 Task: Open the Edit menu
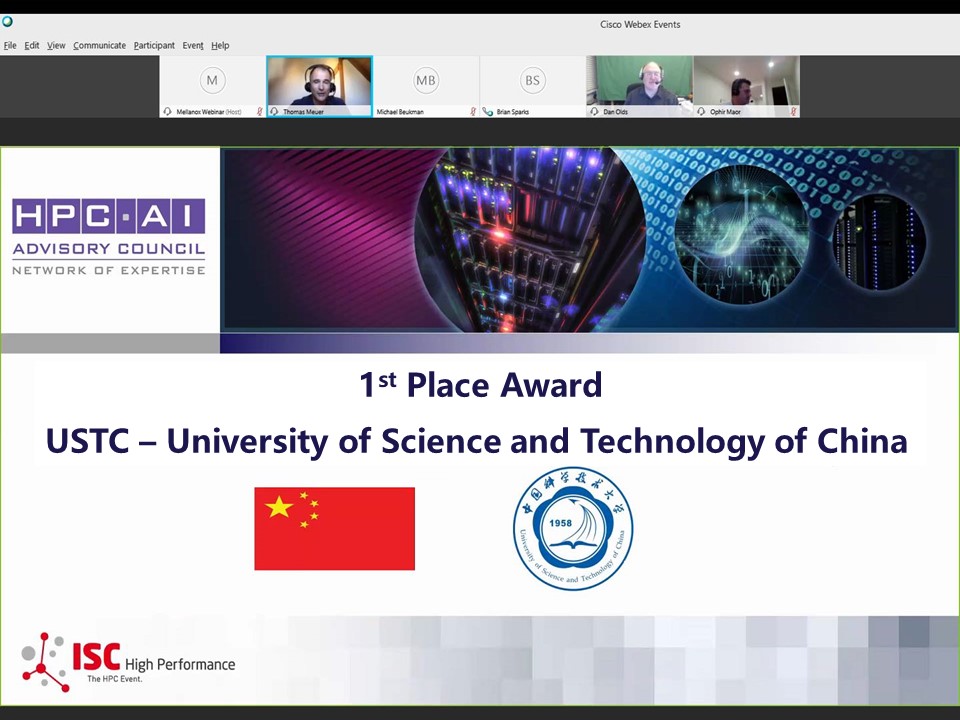(32, 45)
